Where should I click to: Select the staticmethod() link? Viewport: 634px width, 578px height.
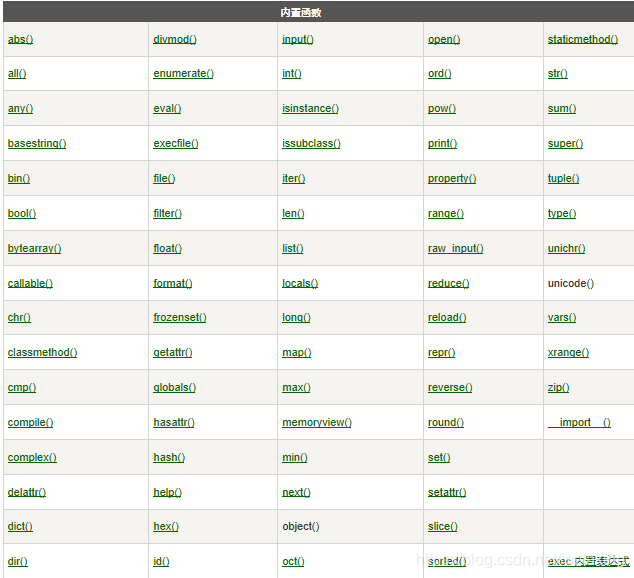click(583, 39)
